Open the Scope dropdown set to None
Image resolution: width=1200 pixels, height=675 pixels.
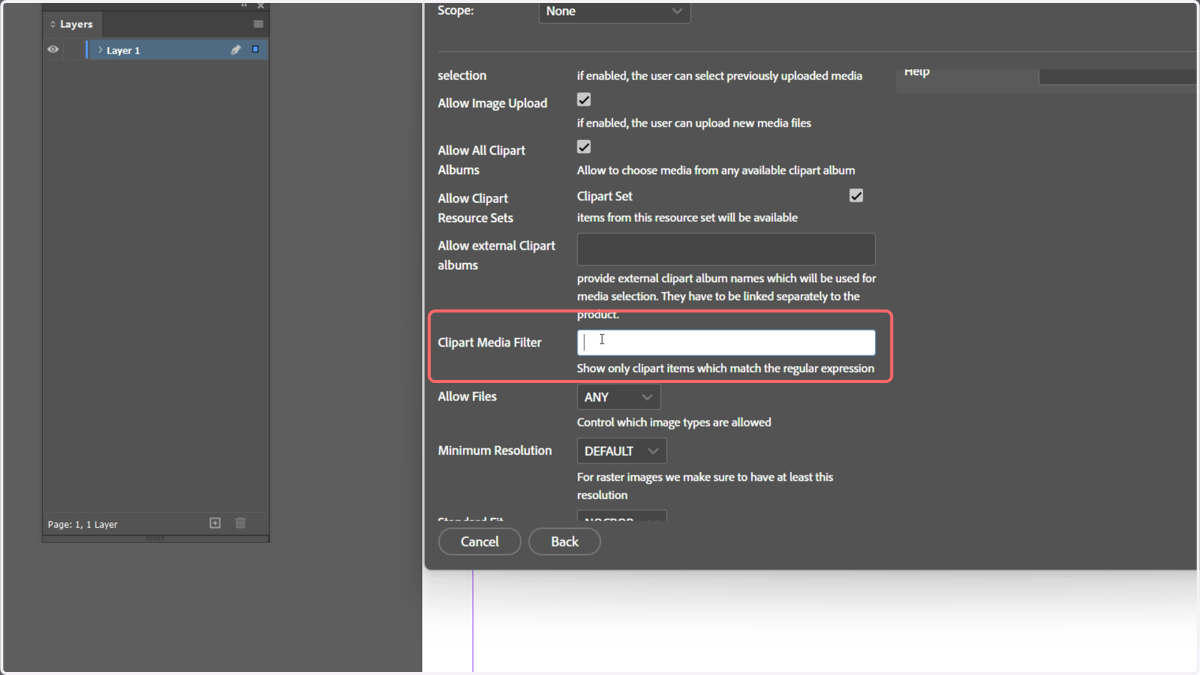(x=615, y=11)
